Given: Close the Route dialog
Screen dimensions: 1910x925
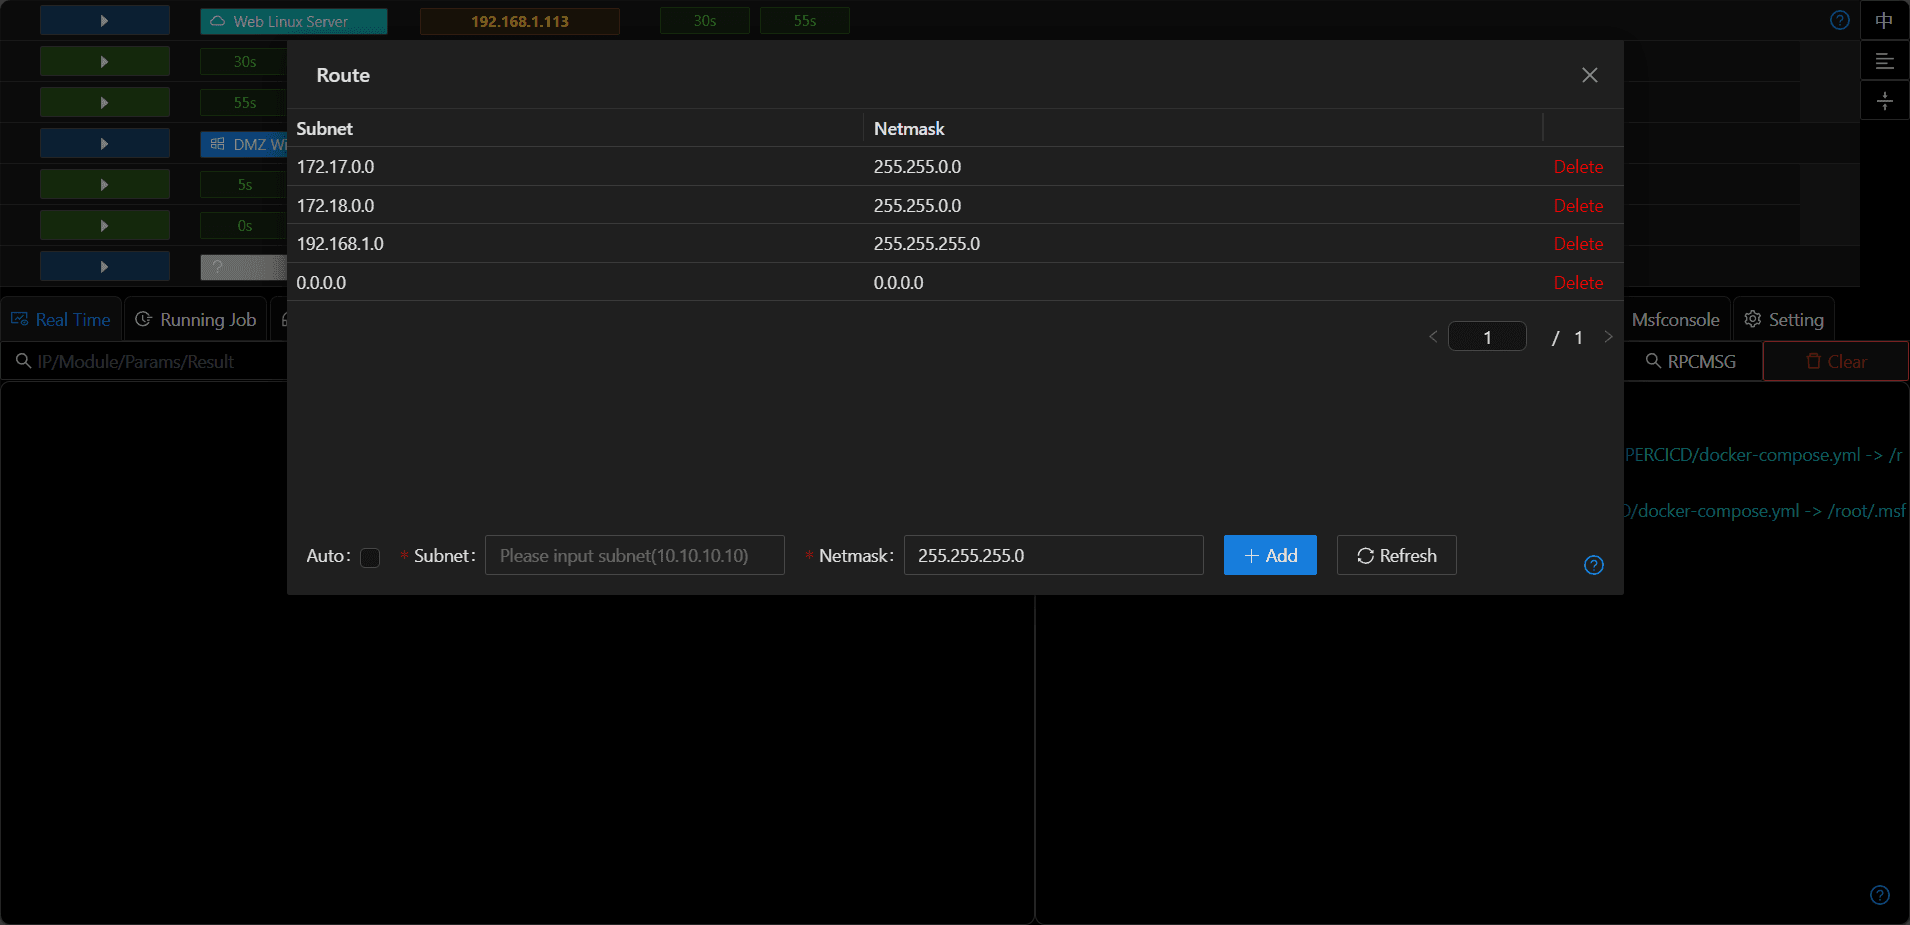Looking at the screenshot, I should pos(1589,75).
